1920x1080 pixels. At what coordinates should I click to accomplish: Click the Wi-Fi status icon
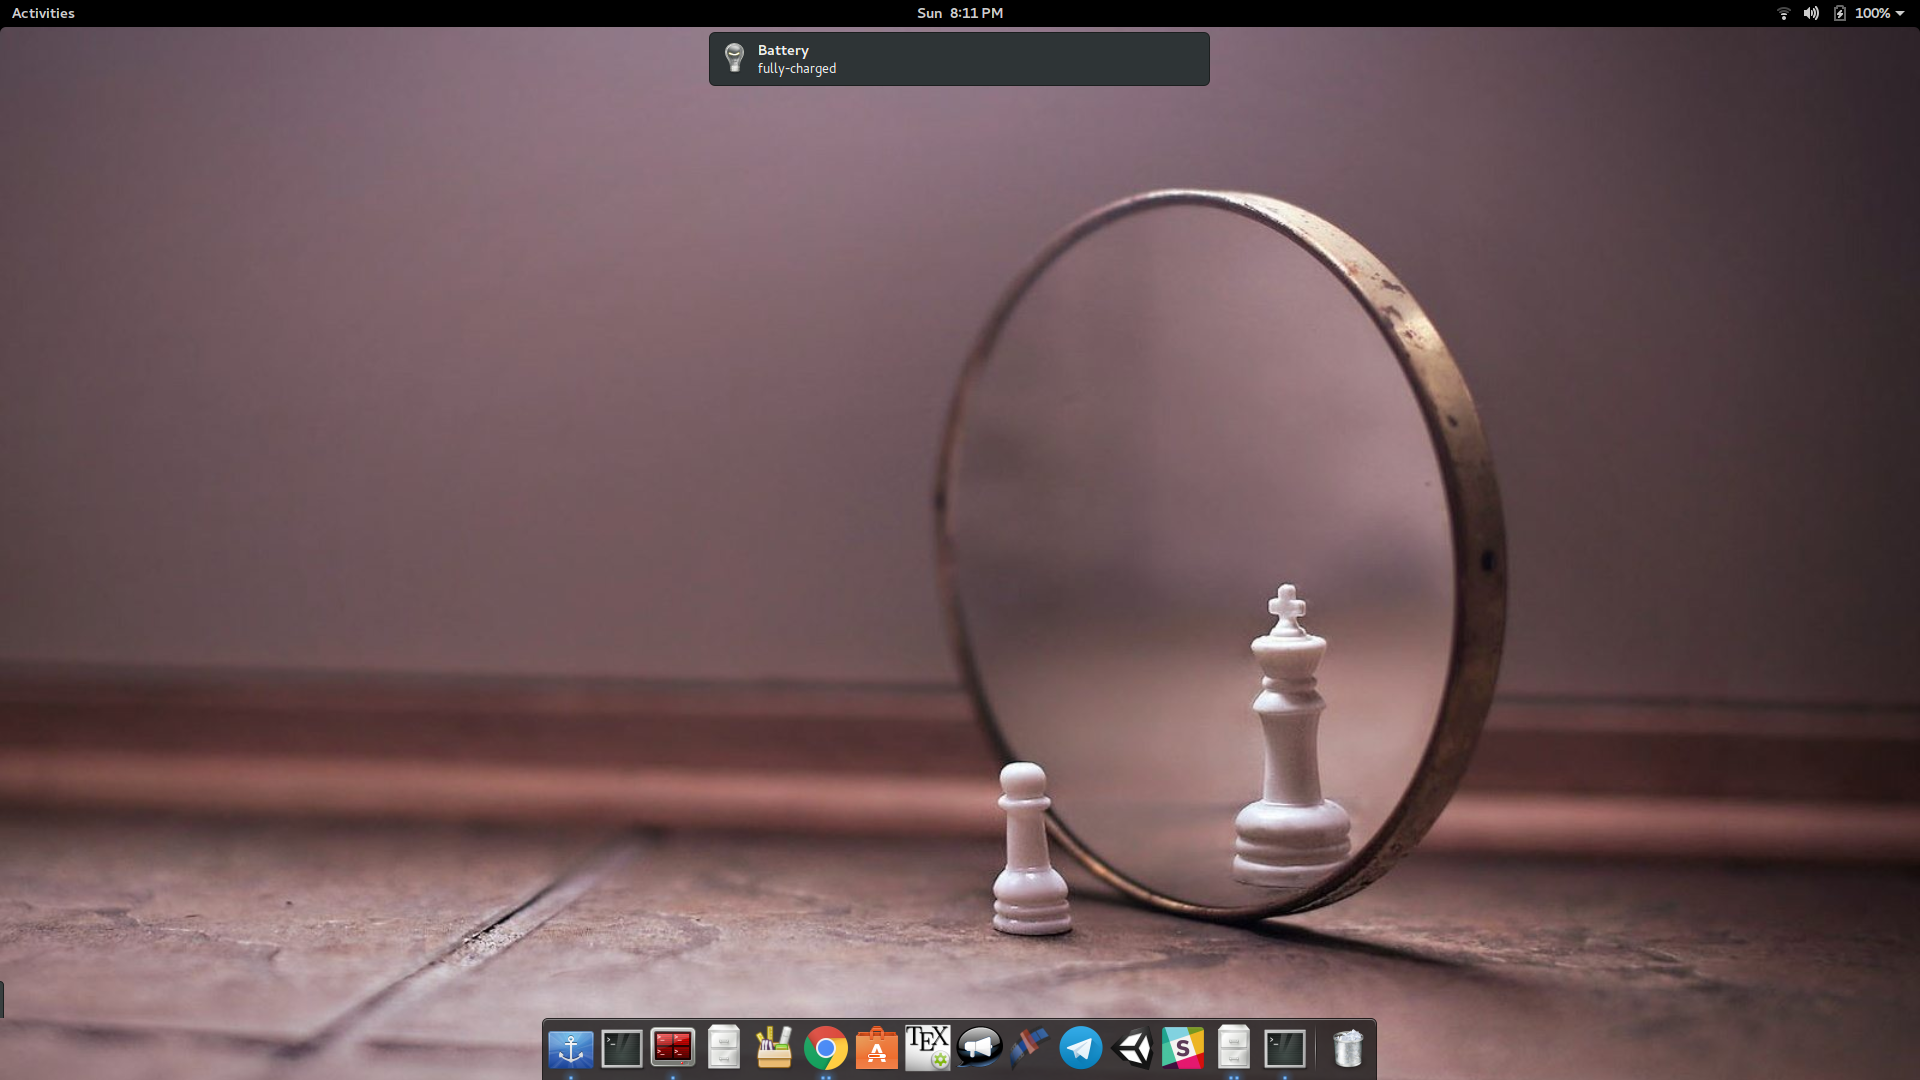click(1783, 13)
